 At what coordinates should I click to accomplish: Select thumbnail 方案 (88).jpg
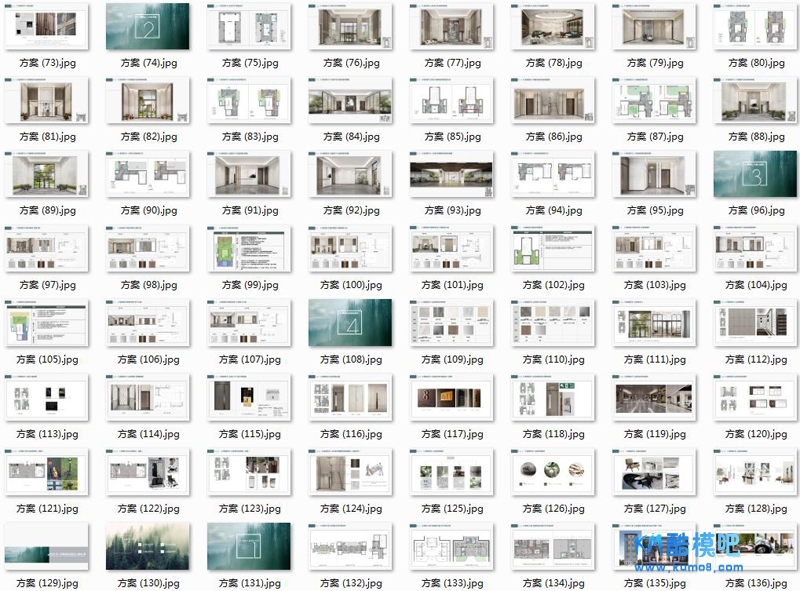coord(755,101)
